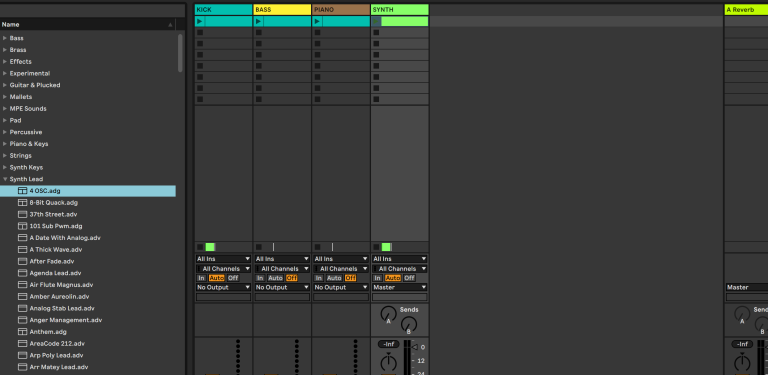The height and width of the screenshot is (375, 768).
Task: Click the Analog Stab Lead.adv icon
Action: click(22, 308)
